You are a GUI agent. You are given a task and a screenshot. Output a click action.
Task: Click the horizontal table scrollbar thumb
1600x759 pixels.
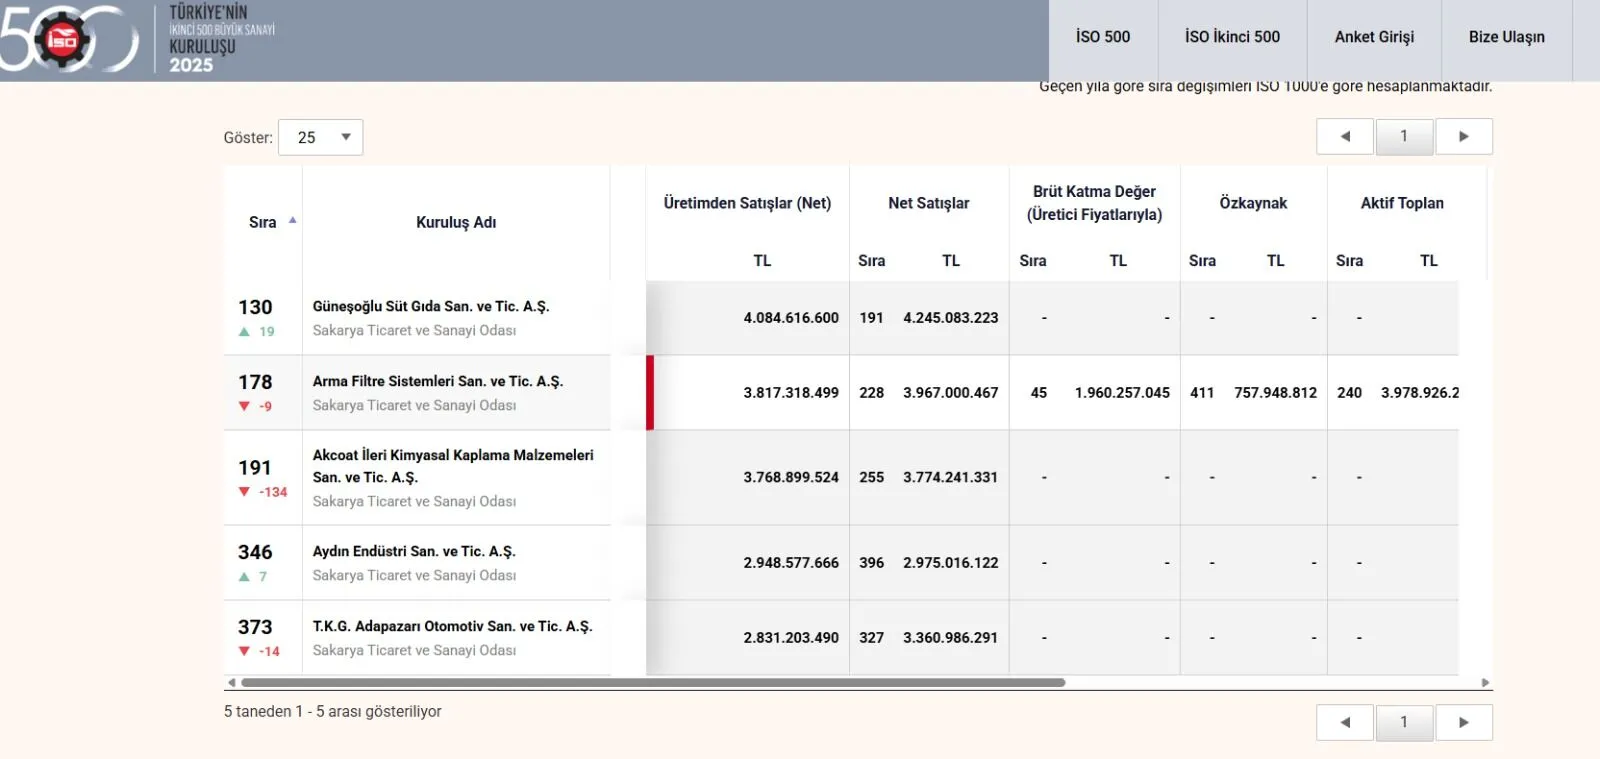(x=653, y=683)
